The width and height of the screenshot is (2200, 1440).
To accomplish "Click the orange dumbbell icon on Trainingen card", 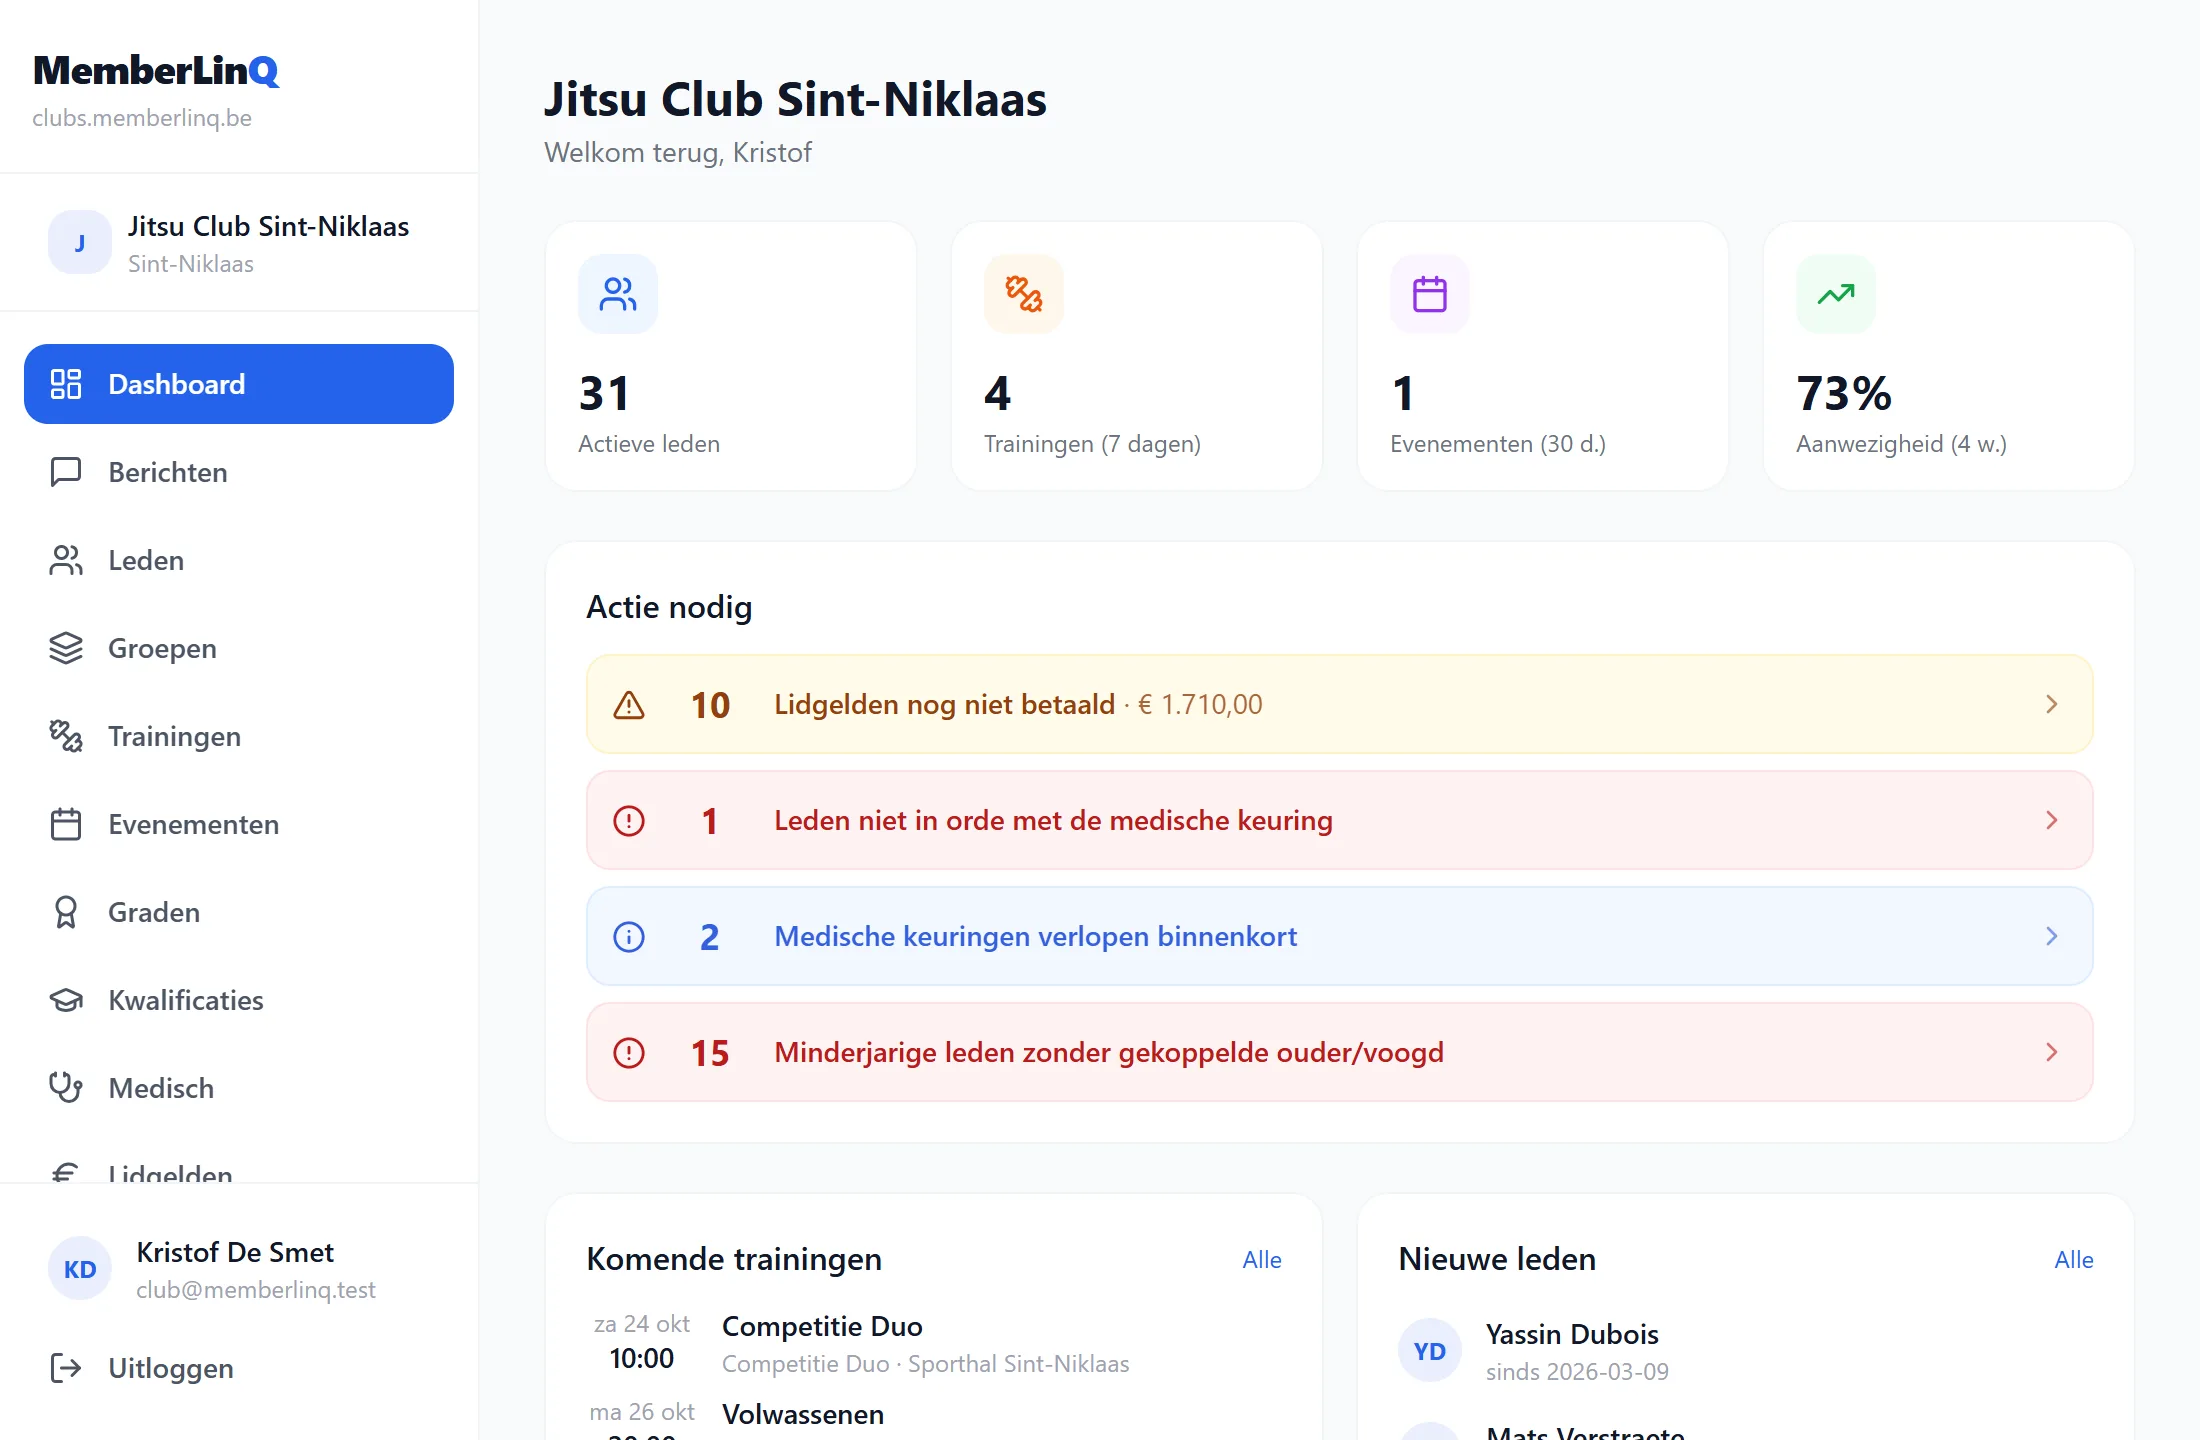I will 1024,294.
